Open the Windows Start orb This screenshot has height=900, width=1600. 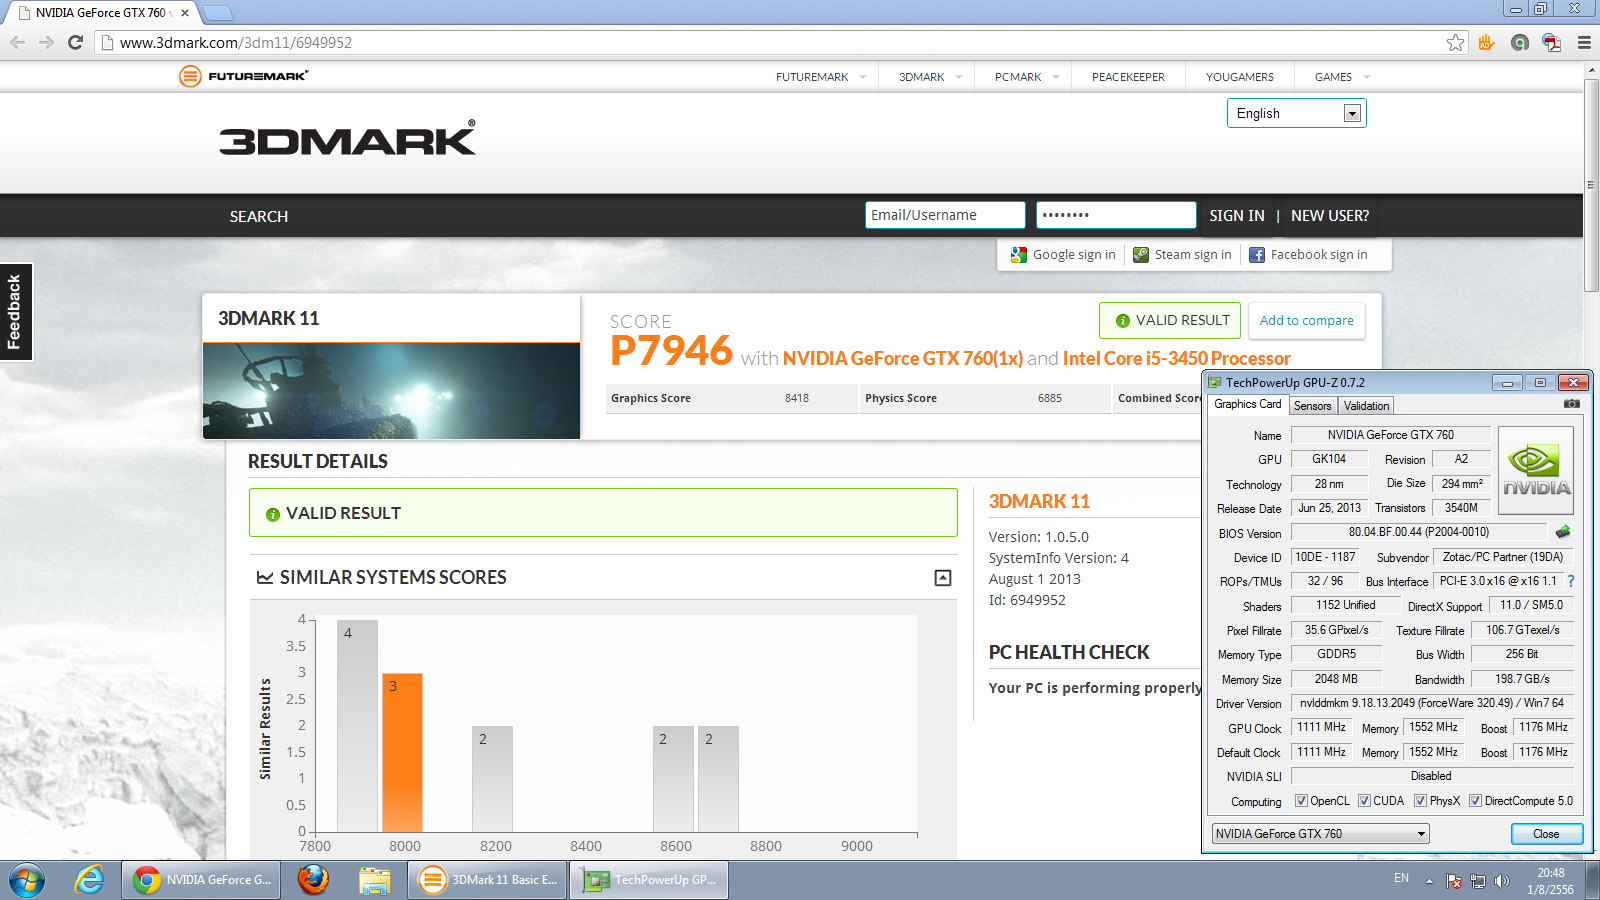tap(27, 880)
